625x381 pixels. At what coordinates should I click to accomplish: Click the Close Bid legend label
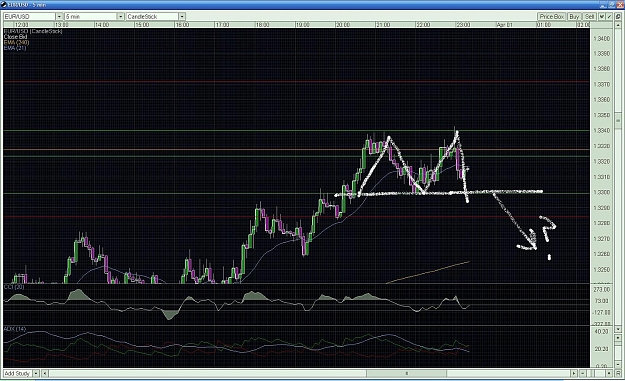click(x=15, y=37)
